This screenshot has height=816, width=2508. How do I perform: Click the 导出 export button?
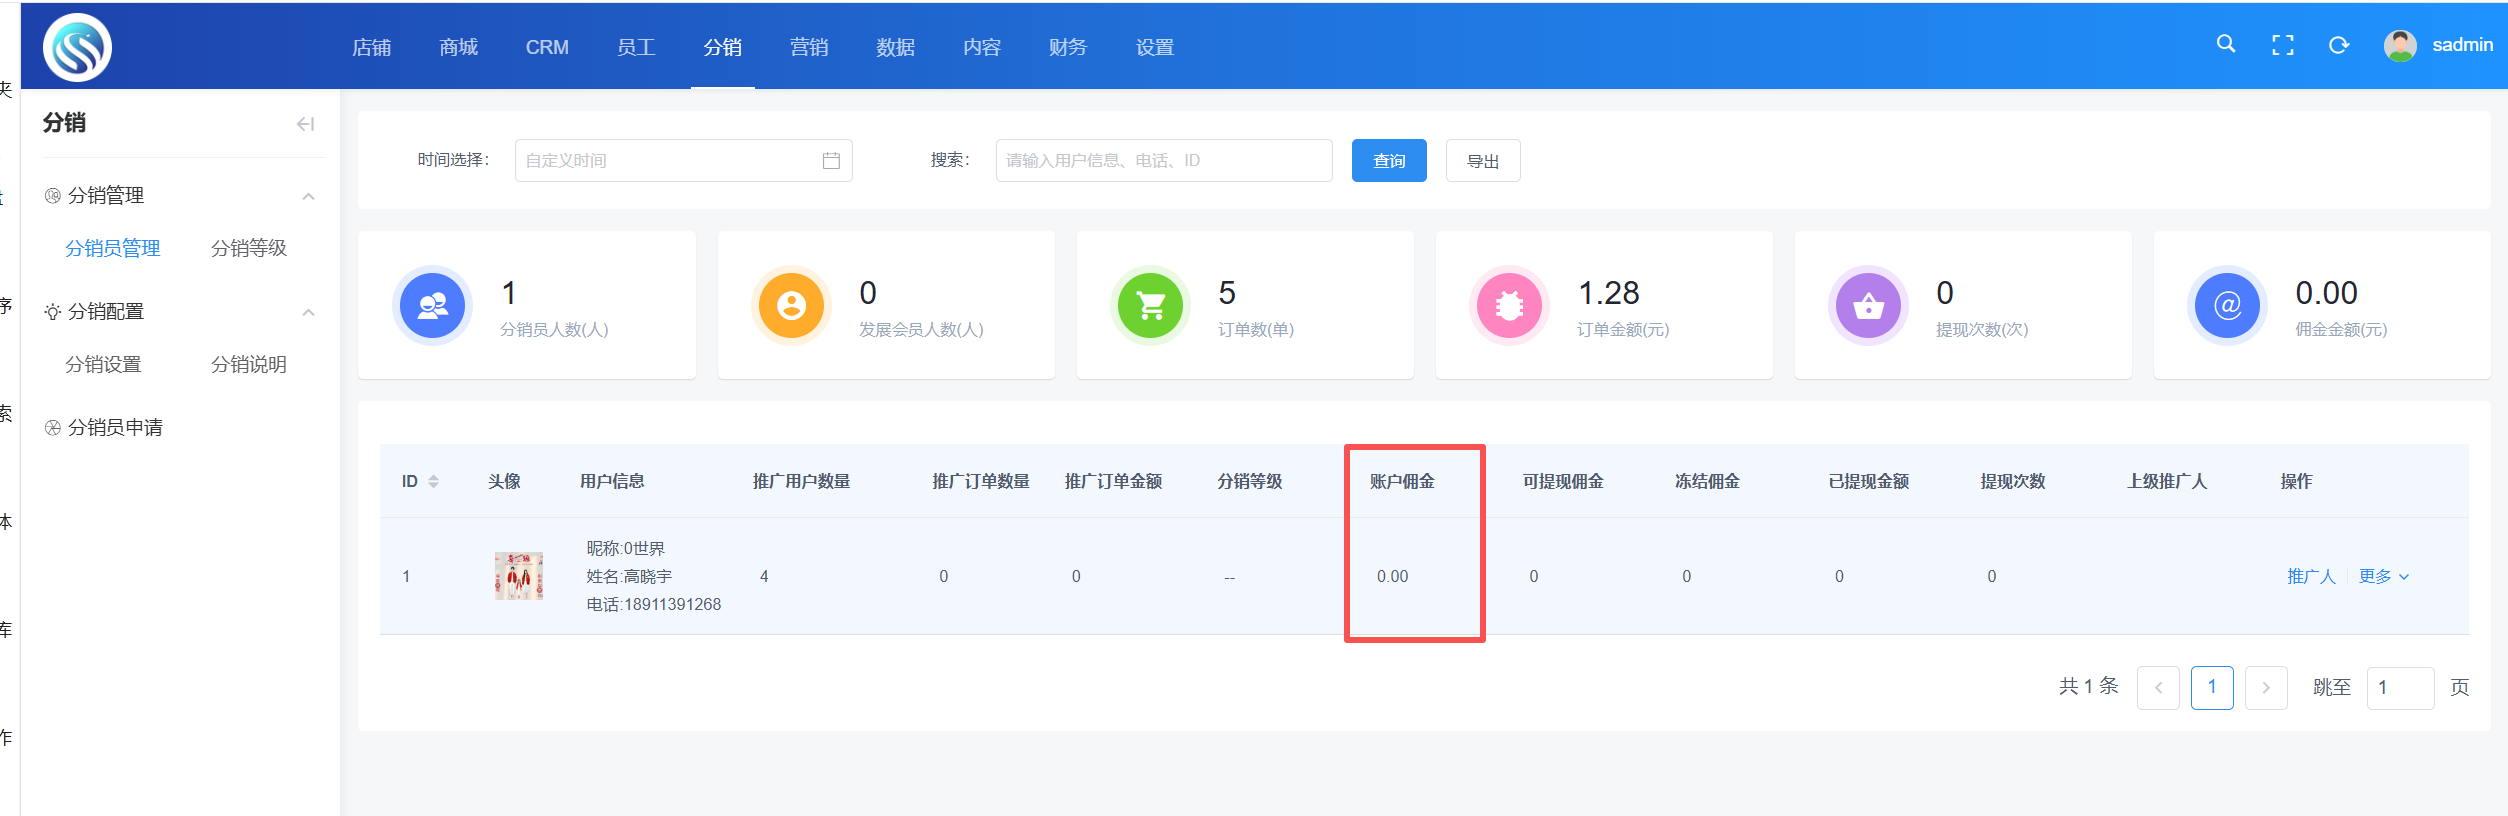[x=1482, y=161]
